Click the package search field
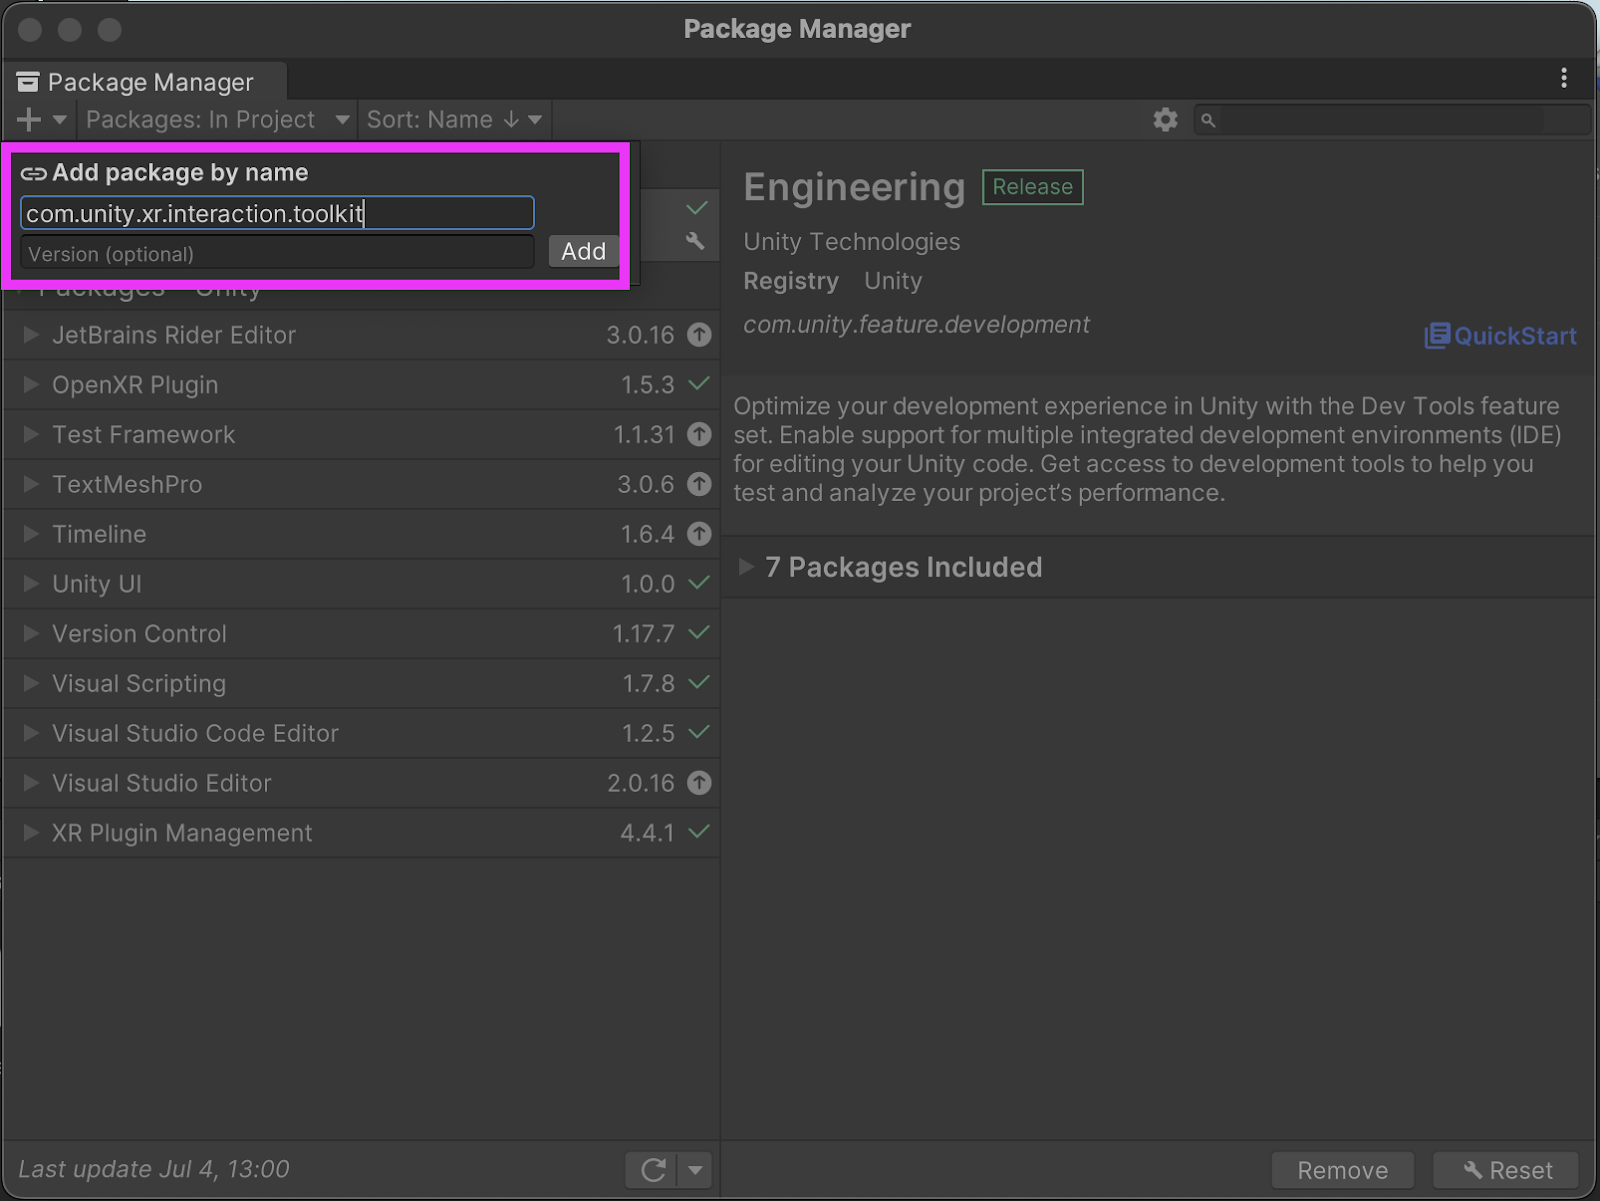This screenshot has width=1600, height=1201. click(x=1392, y=120)
